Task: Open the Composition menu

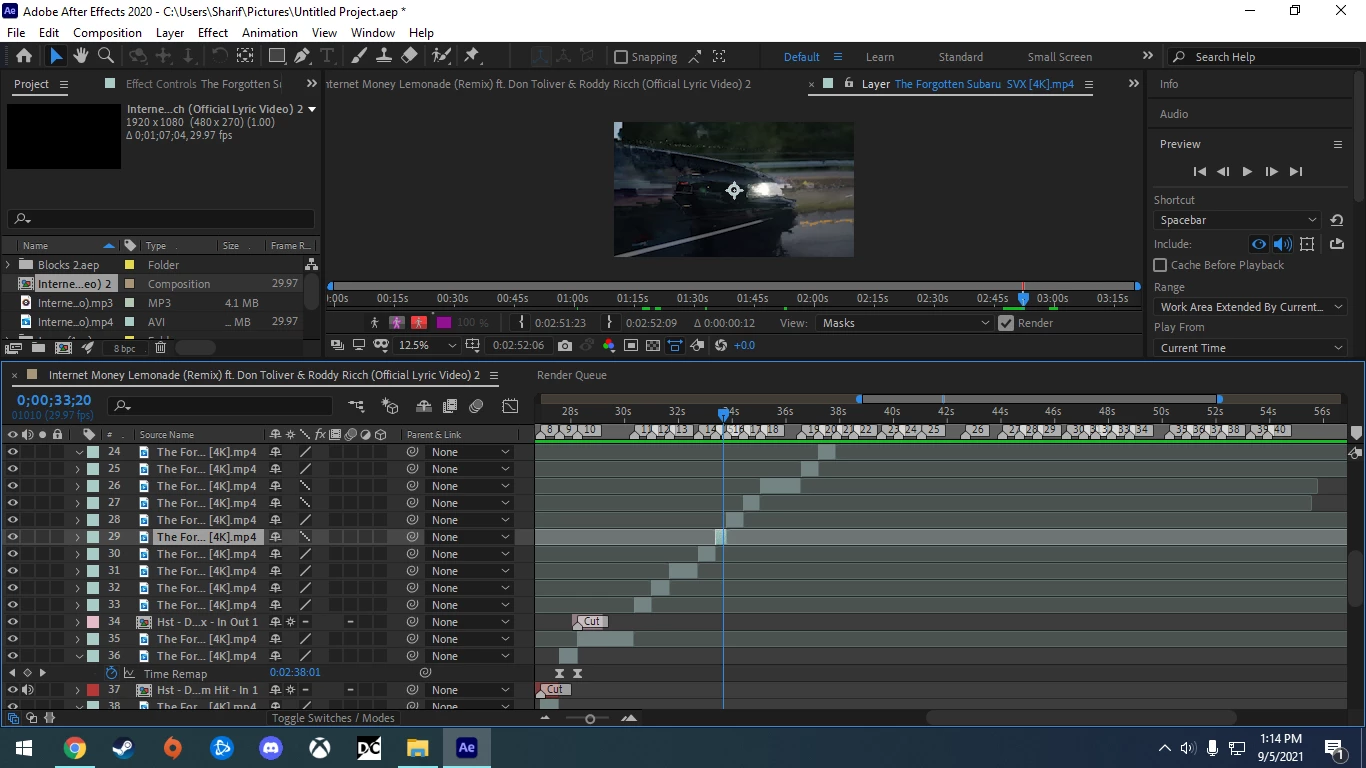Action: click(107, 33)
